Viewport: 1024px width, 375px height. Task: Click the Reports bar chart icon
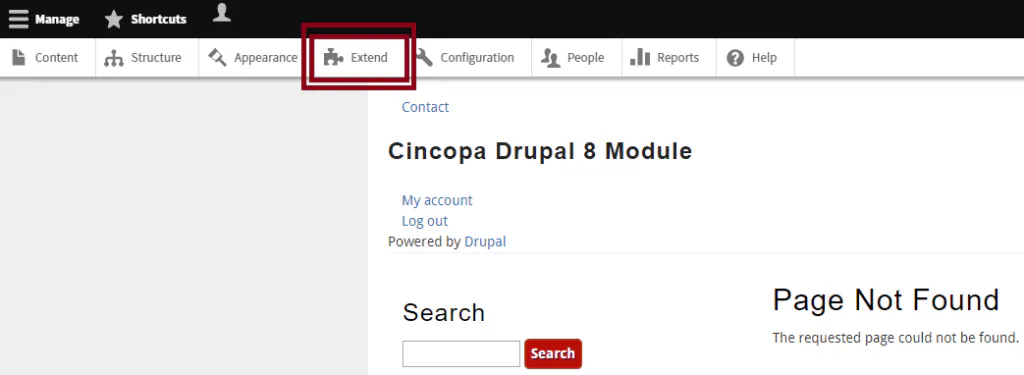640,57
